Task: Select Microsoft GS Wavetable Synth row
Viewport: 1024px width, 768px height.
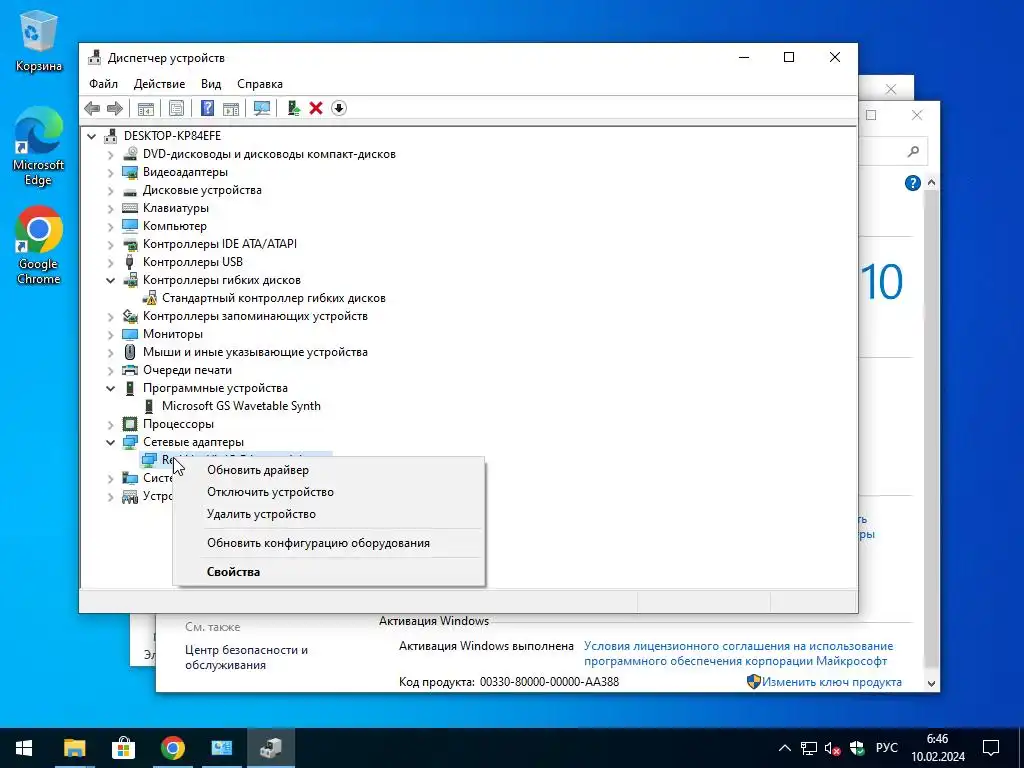Action: (x=241, y=406)
